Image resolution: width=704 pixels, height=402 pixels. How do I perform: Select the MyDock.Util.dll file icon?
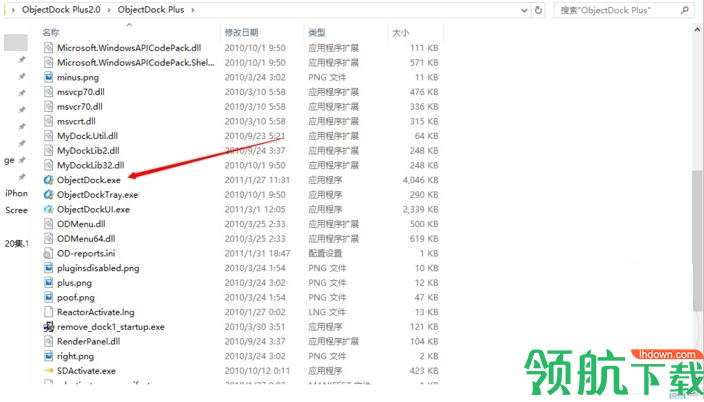[x=48, y=136]
